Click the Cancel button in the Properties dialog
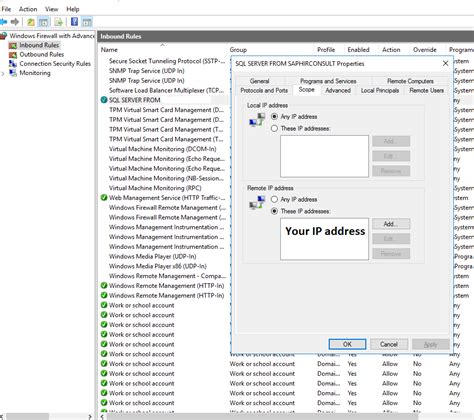Image resolution: width=474 pixels, height=420 pixels. (x=389, y=344)
